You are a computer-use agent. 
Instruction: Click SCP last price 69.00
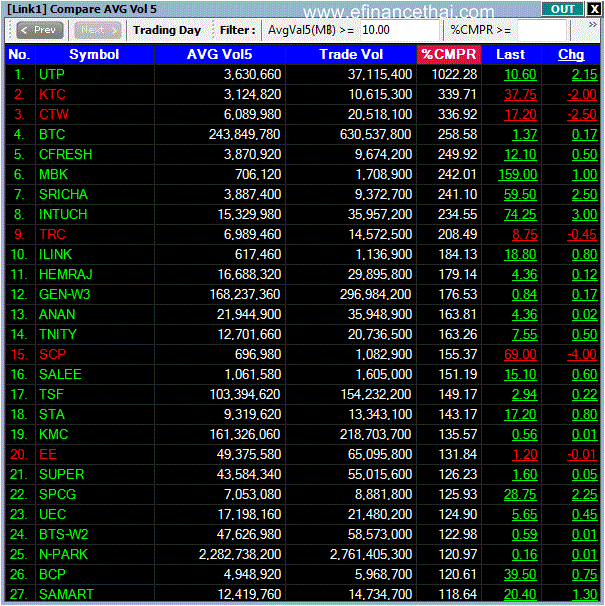click(x=520, y=355)
